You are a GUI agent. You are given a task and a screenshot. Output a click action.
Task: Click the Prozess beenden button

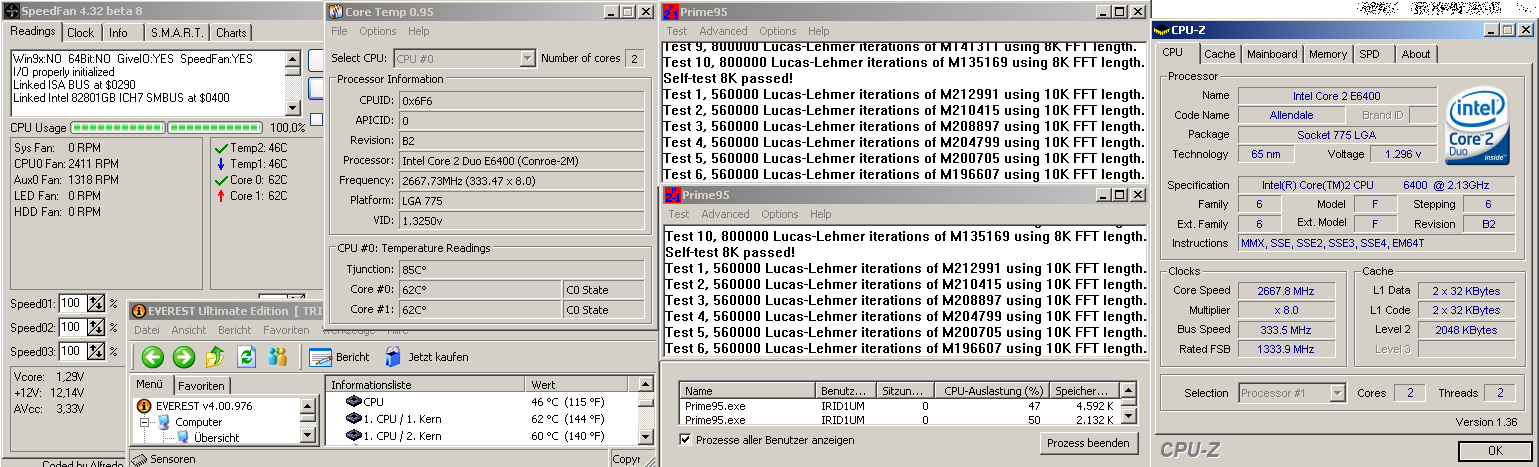click(1088, 443)
